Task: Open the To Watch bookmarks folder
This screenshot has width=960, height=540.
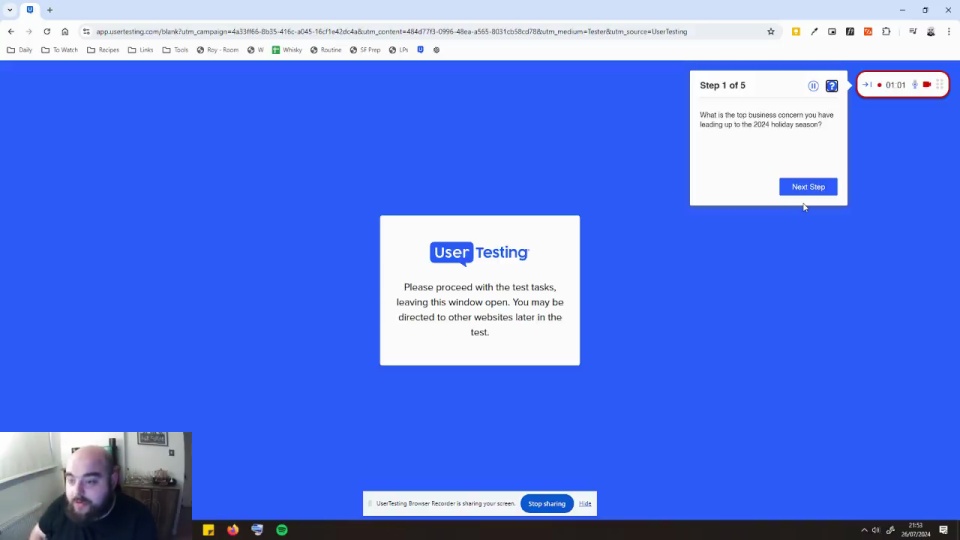Action: (x=59, y=50)
